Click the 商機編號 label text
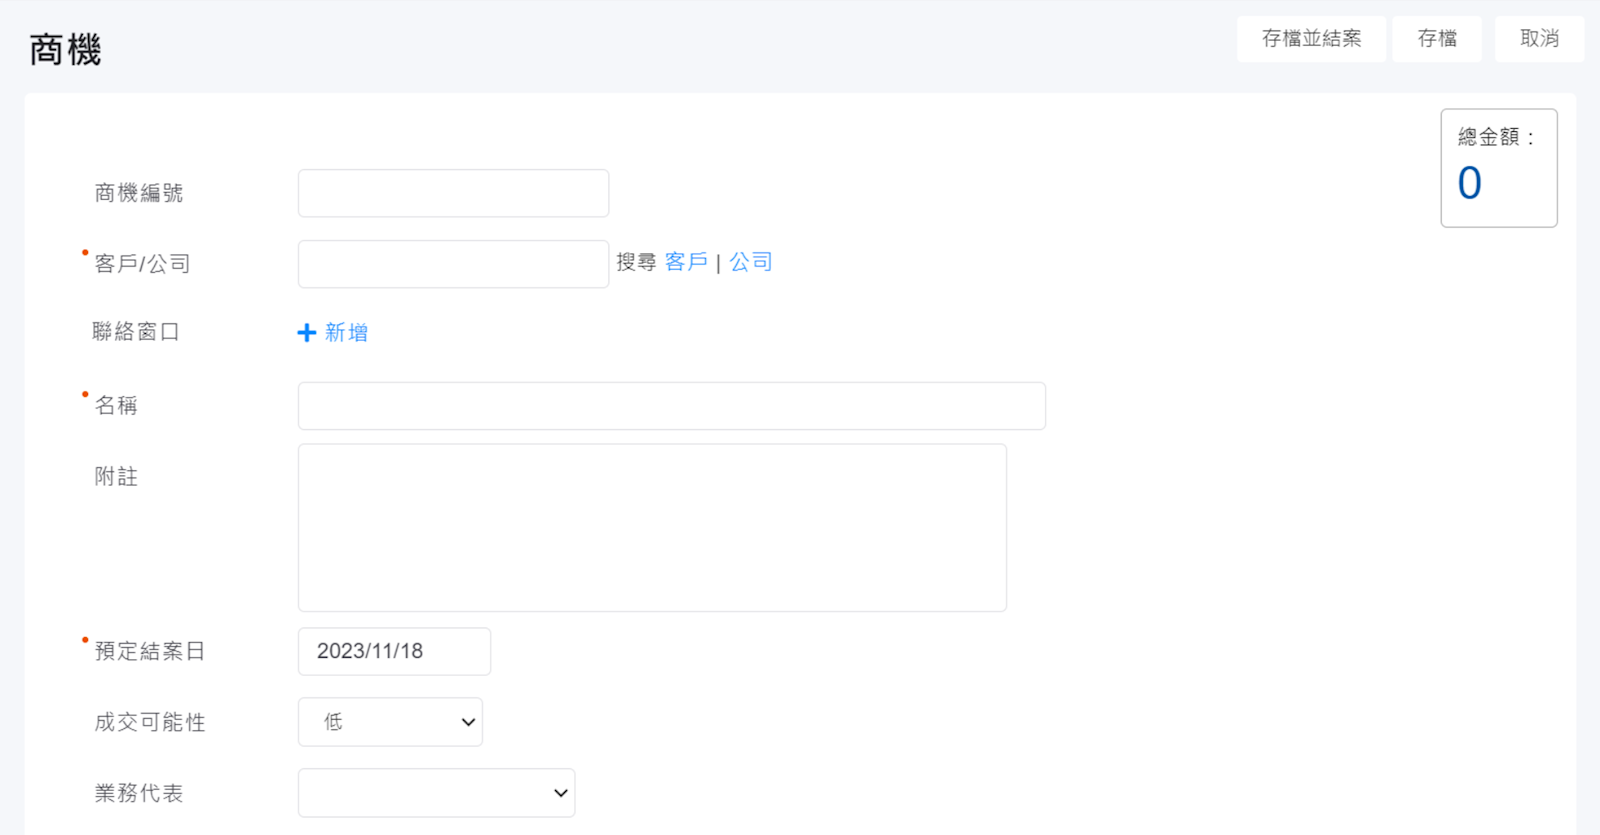 pyautogui.click(x=139, y=193)
